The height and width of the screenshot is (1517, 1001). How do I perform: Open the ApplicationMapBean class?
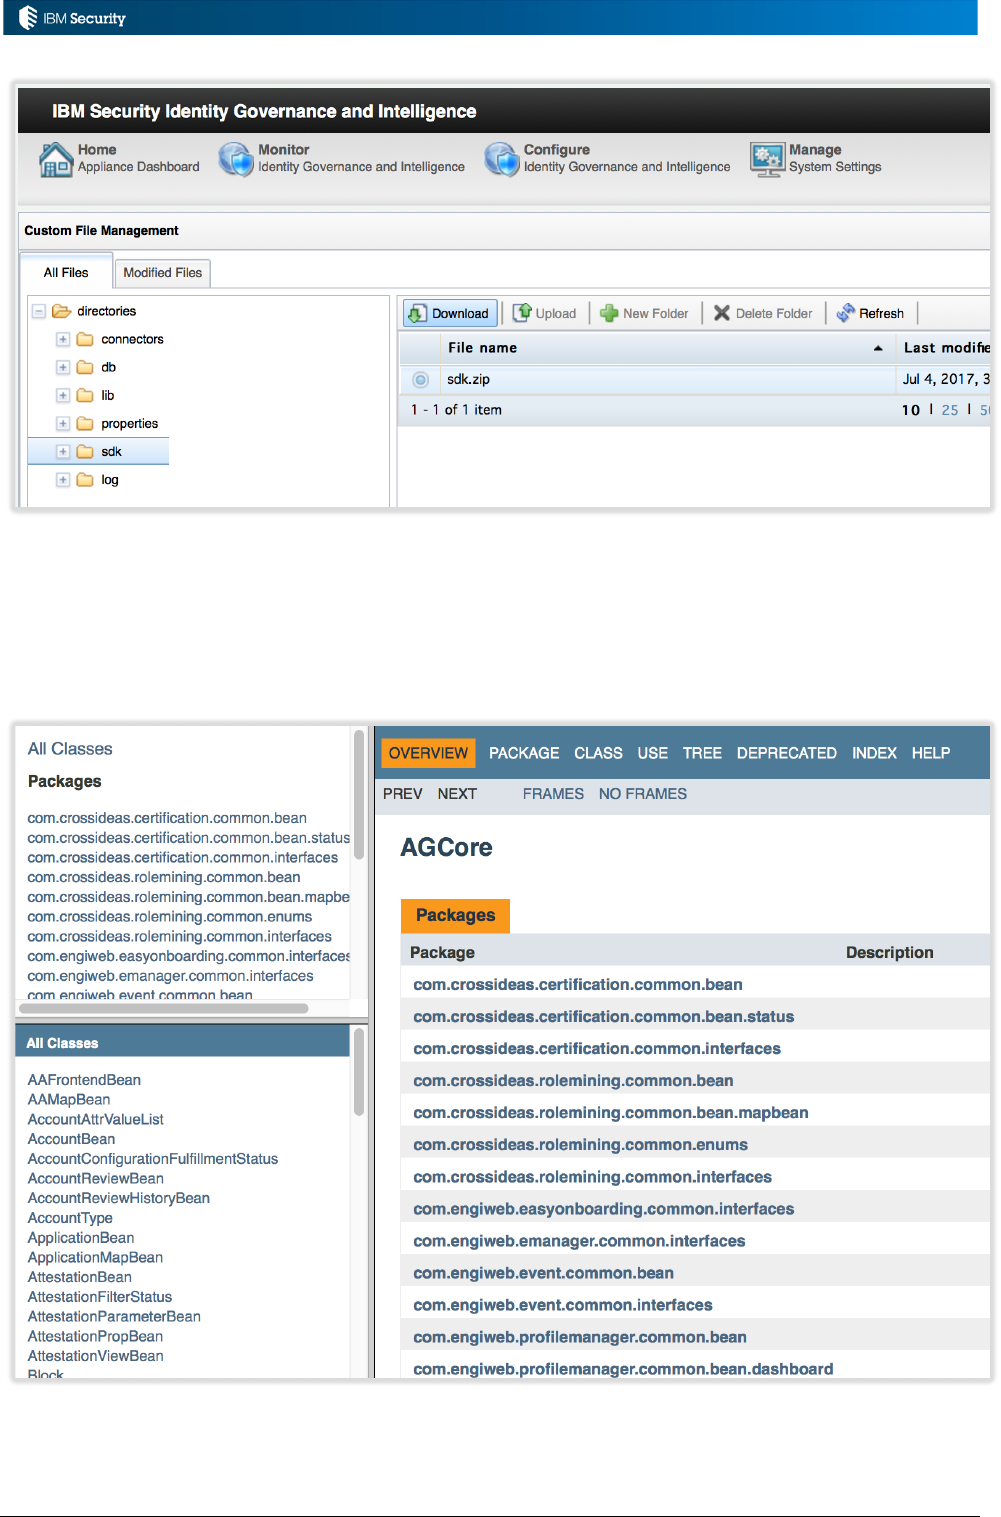(x=95, y=1258)
